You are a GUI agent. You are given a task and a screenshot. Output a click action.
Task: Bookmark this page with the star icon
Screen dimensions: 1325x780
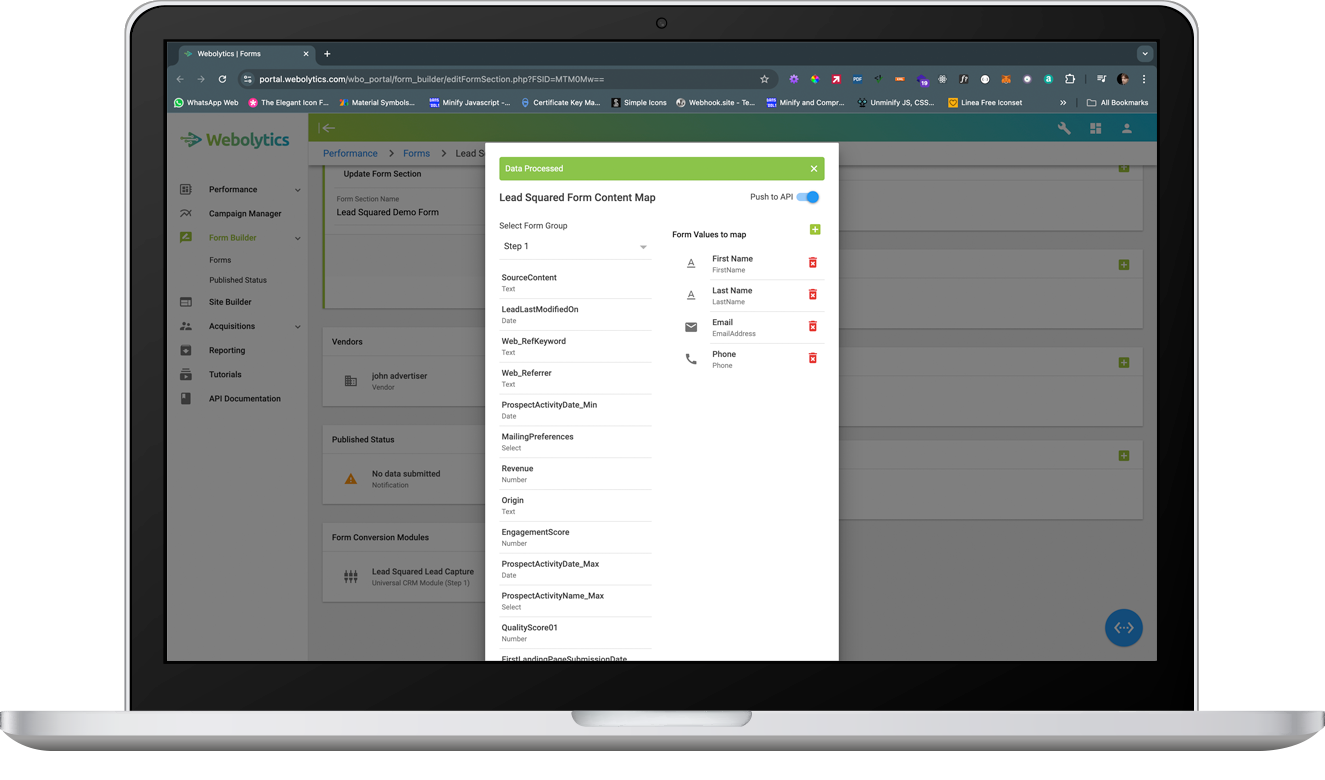764,79
